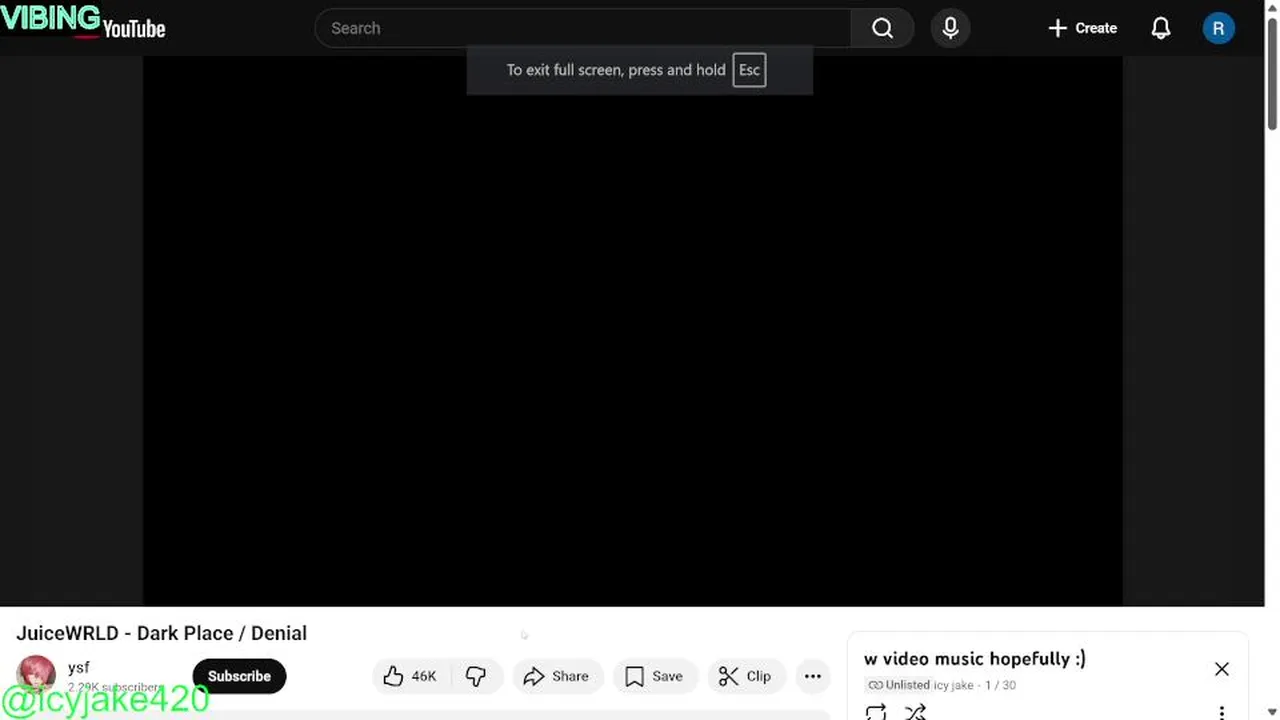Click the magnifying glass search button
Screen dimensions: 1280x720
[882, 28]
